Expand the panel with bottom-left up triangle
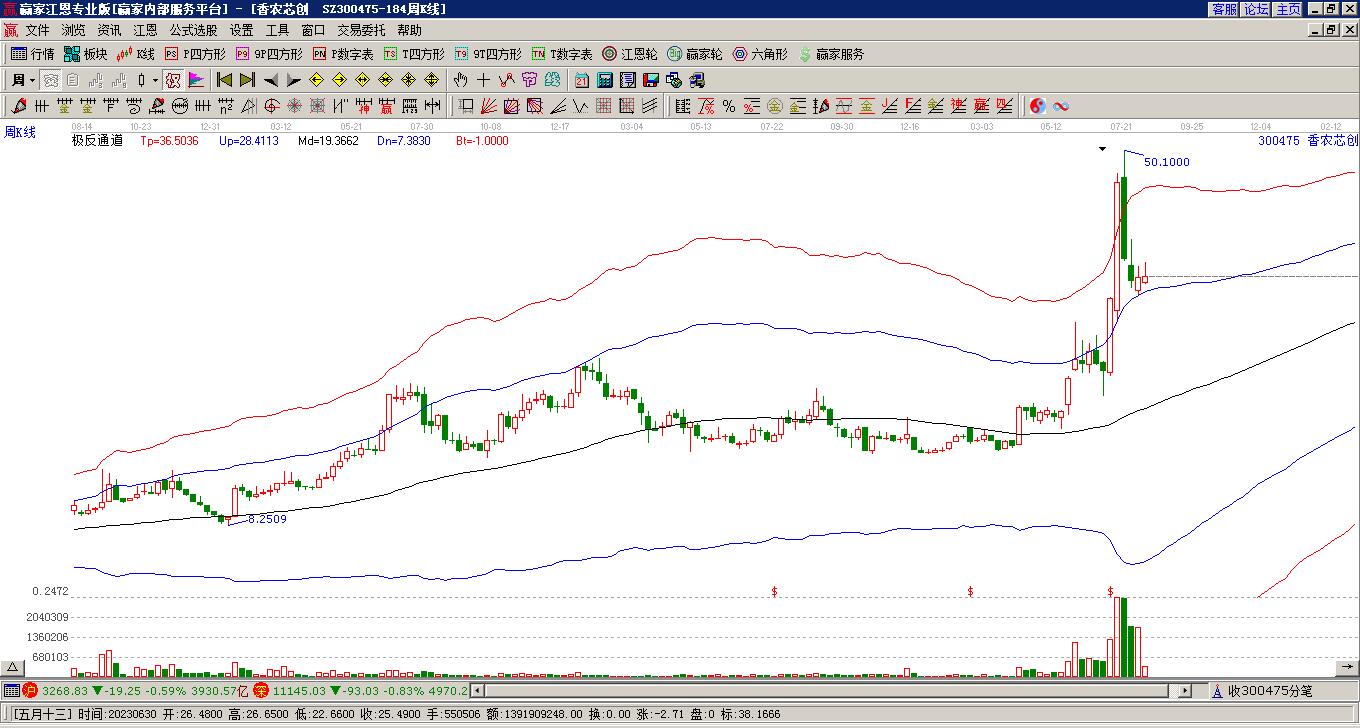Screen dimensions: 1360x728 coord(13,667)
